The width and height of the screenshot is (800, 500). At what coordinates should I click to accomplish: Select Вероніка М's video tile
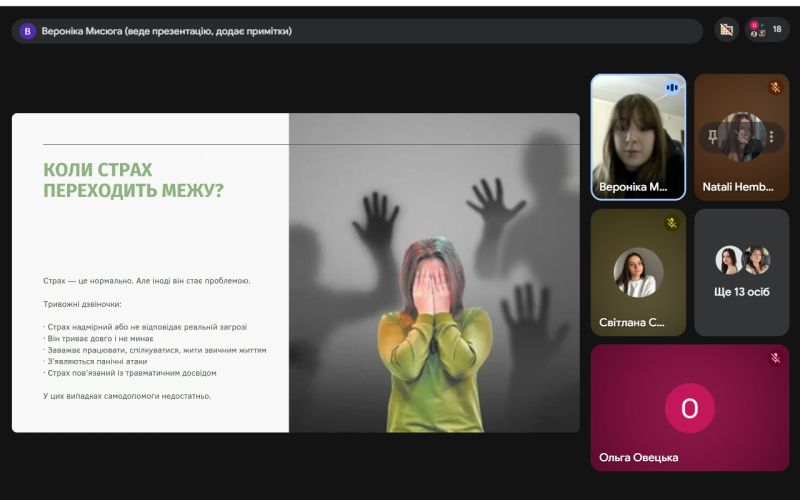(638, 137)
